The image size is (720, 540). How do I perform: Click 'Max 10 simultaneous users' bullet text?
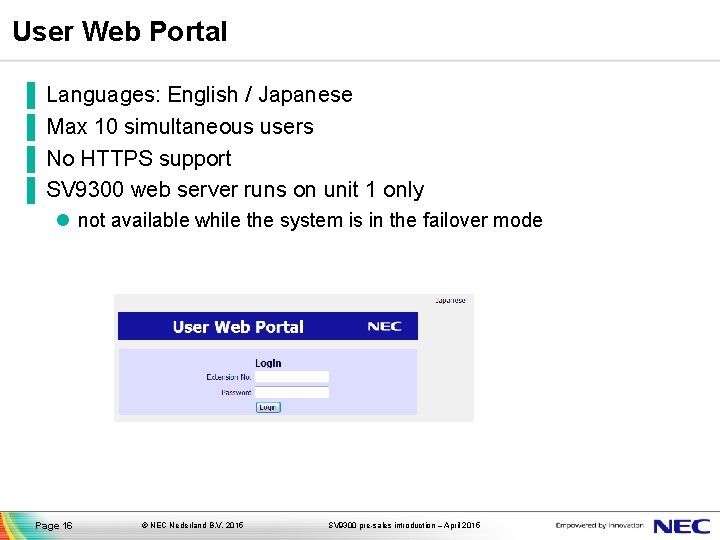tap(180, 126)
